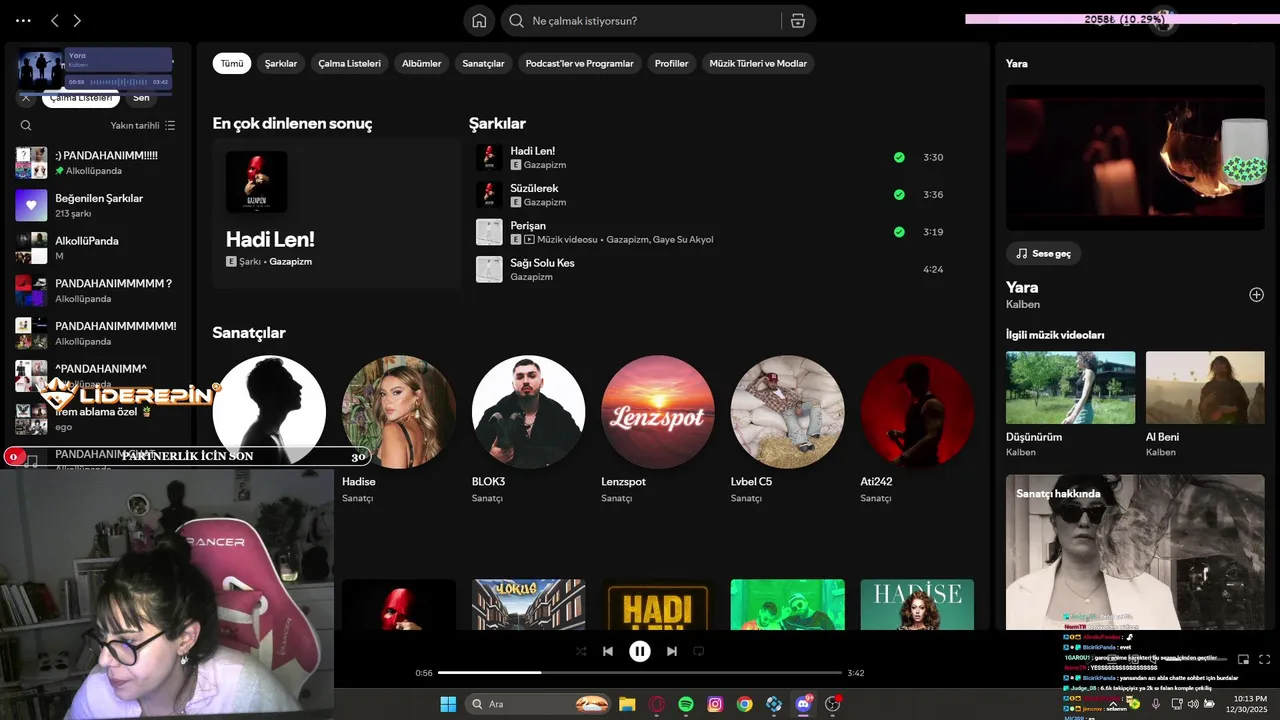Screen dimensions: 1280x720
Task: Open the Gazapizm link in the top result
Action: pyautogui.click(x=291, y=261)
